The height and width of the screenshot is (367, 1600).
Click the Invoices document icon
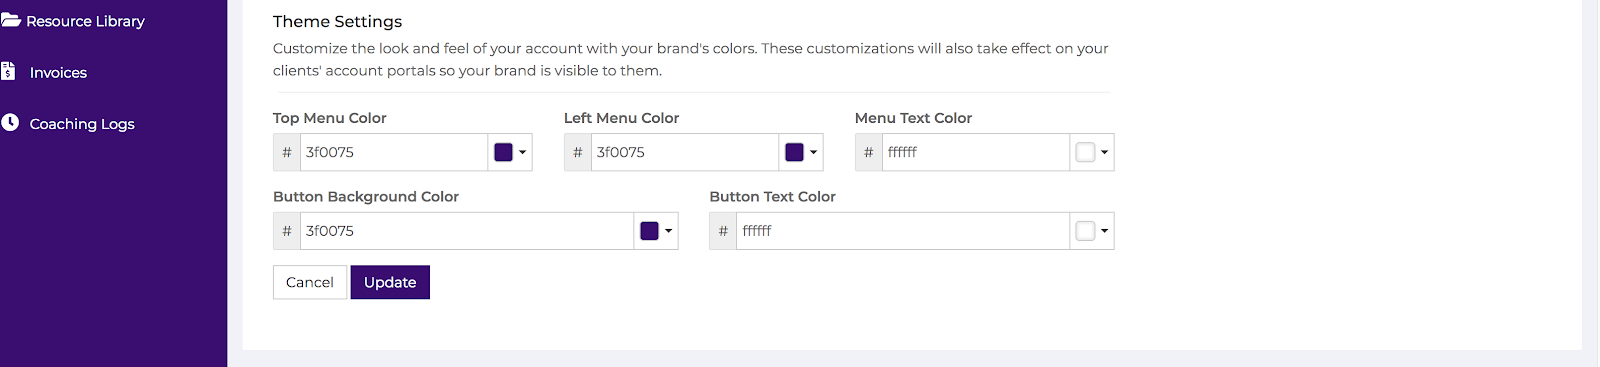tap(8, 71)
